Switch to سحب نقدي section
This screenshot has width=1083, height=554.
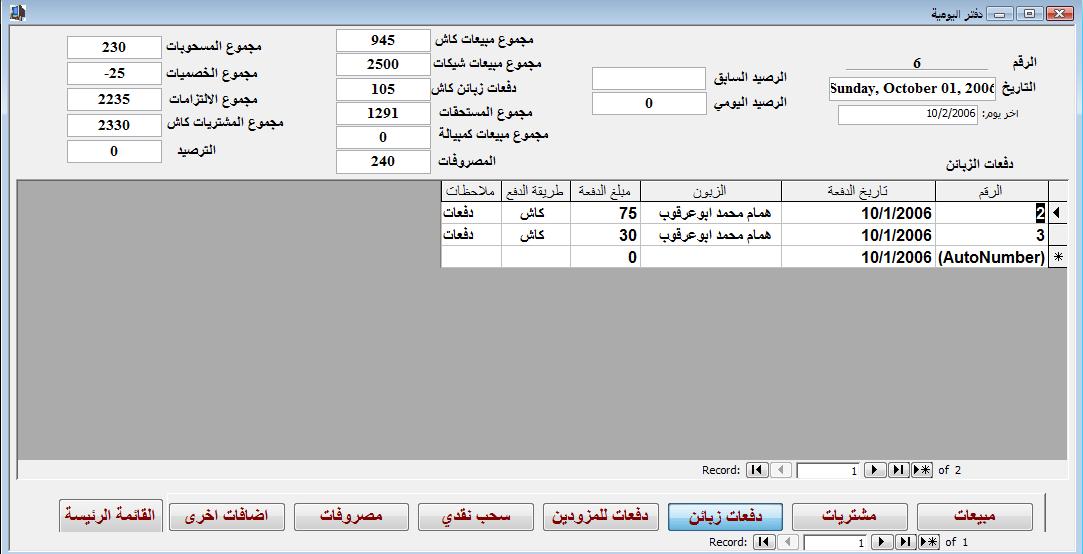476,517
